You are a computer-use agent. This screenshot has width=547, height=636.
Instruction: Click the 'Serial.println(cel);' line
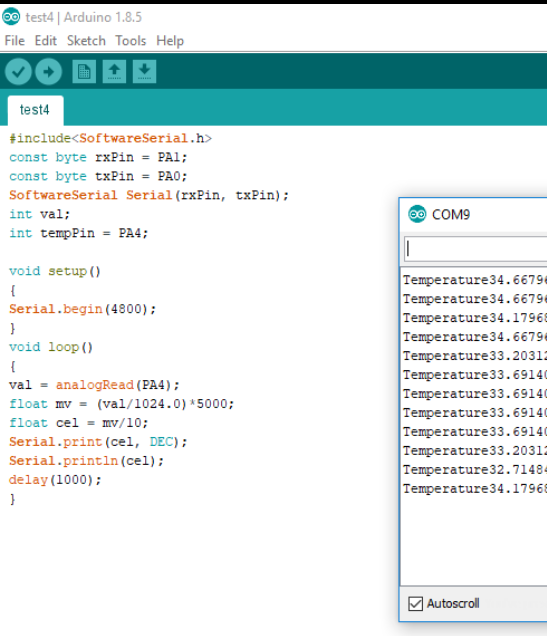pyautogui.click(x=86, y=461)
